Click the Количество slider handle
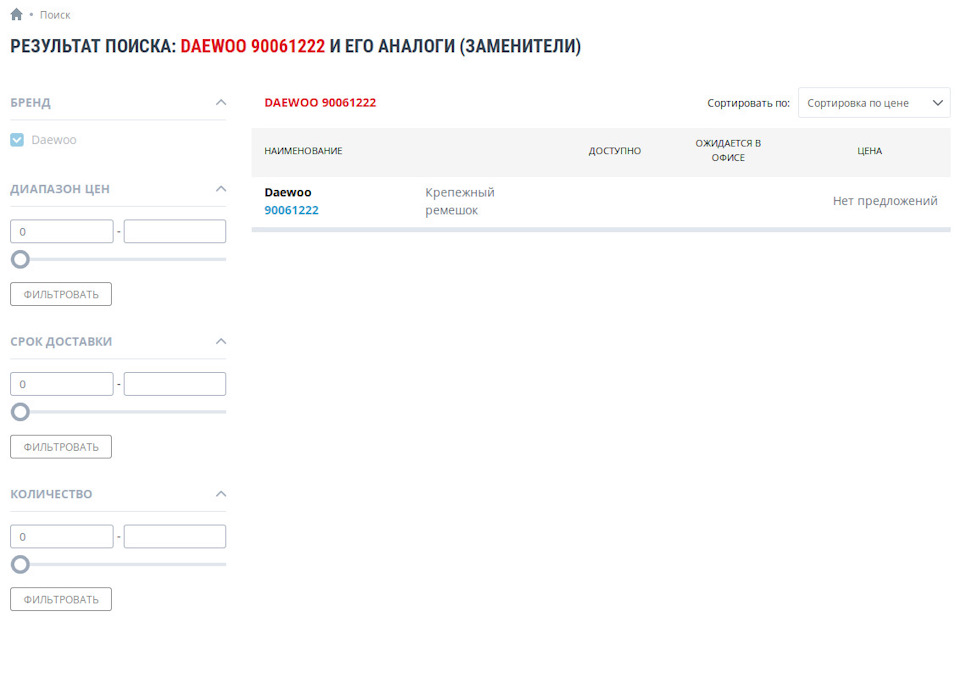Image resolution: width=960 pixels, height=678 pixels. [x=20, y=565]
